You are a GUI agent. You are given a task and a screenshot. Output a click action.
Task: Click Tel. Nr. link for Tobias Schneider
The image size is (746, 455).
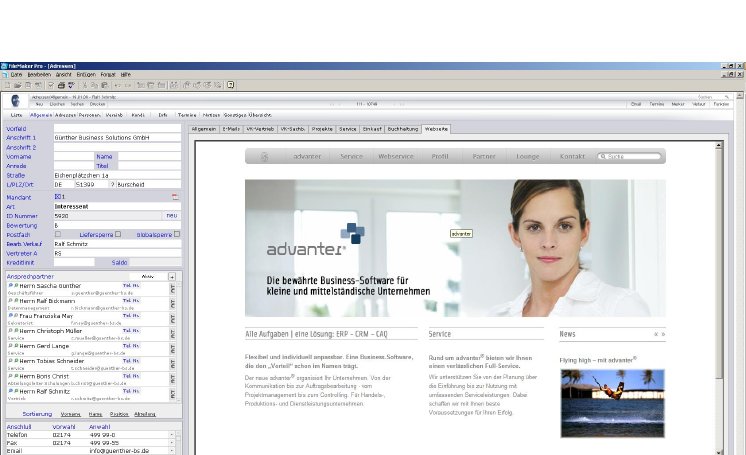131,361
